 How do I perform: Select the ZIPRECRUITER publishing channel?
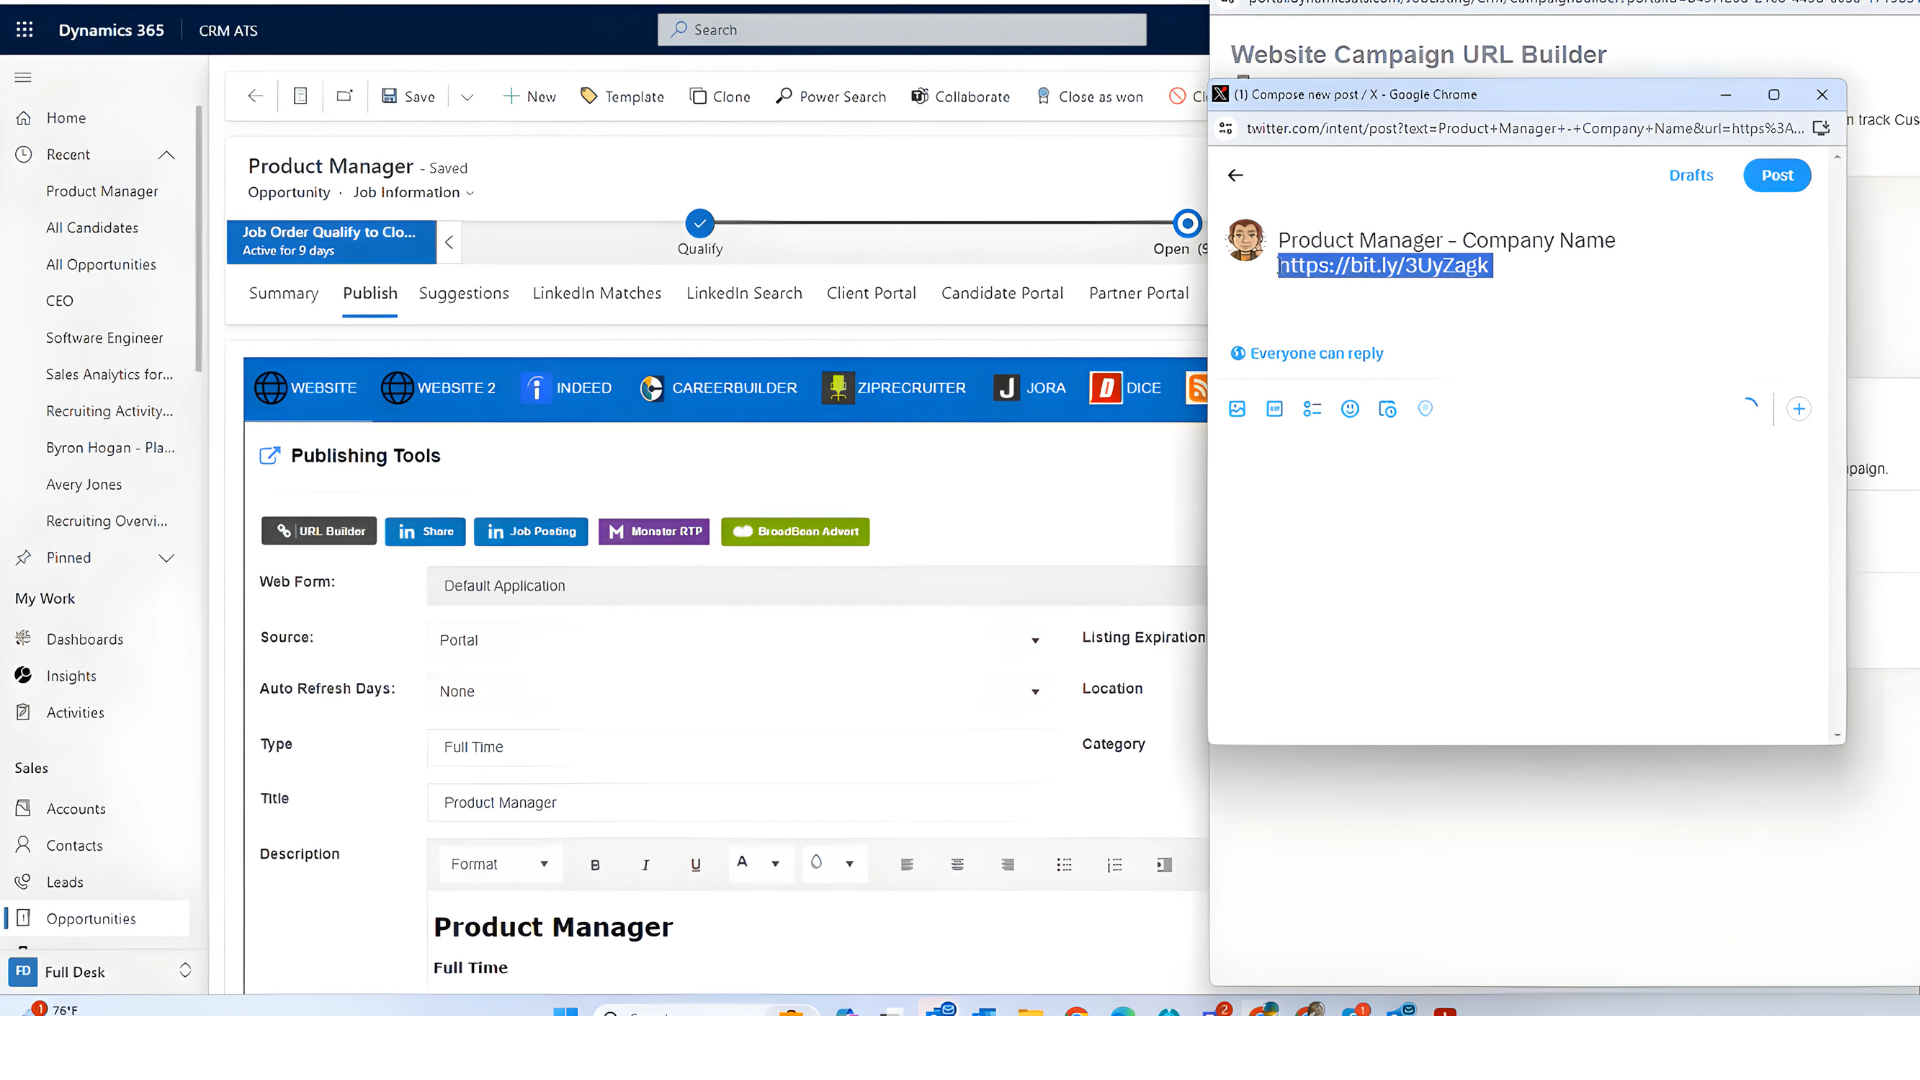893,388
